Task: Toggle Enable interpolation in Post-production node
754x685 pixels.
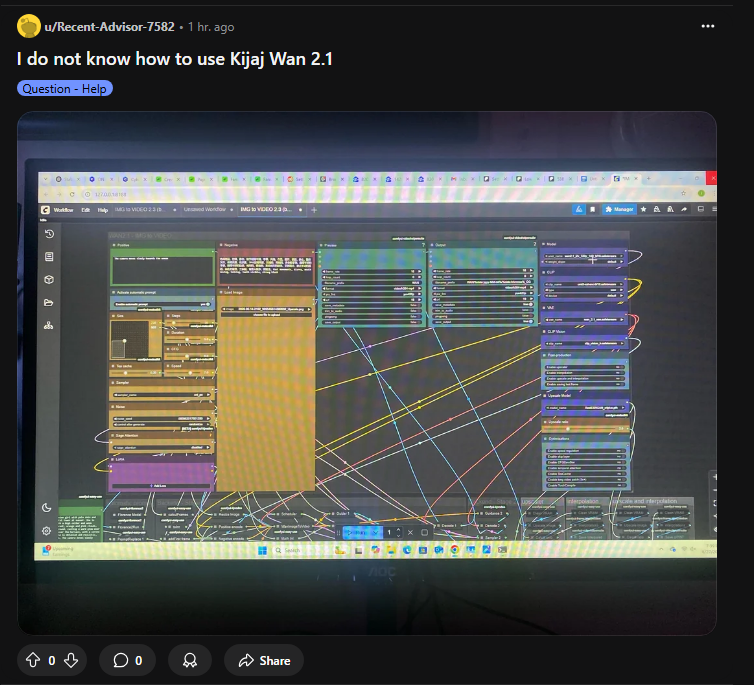Action: click(585, 373)
